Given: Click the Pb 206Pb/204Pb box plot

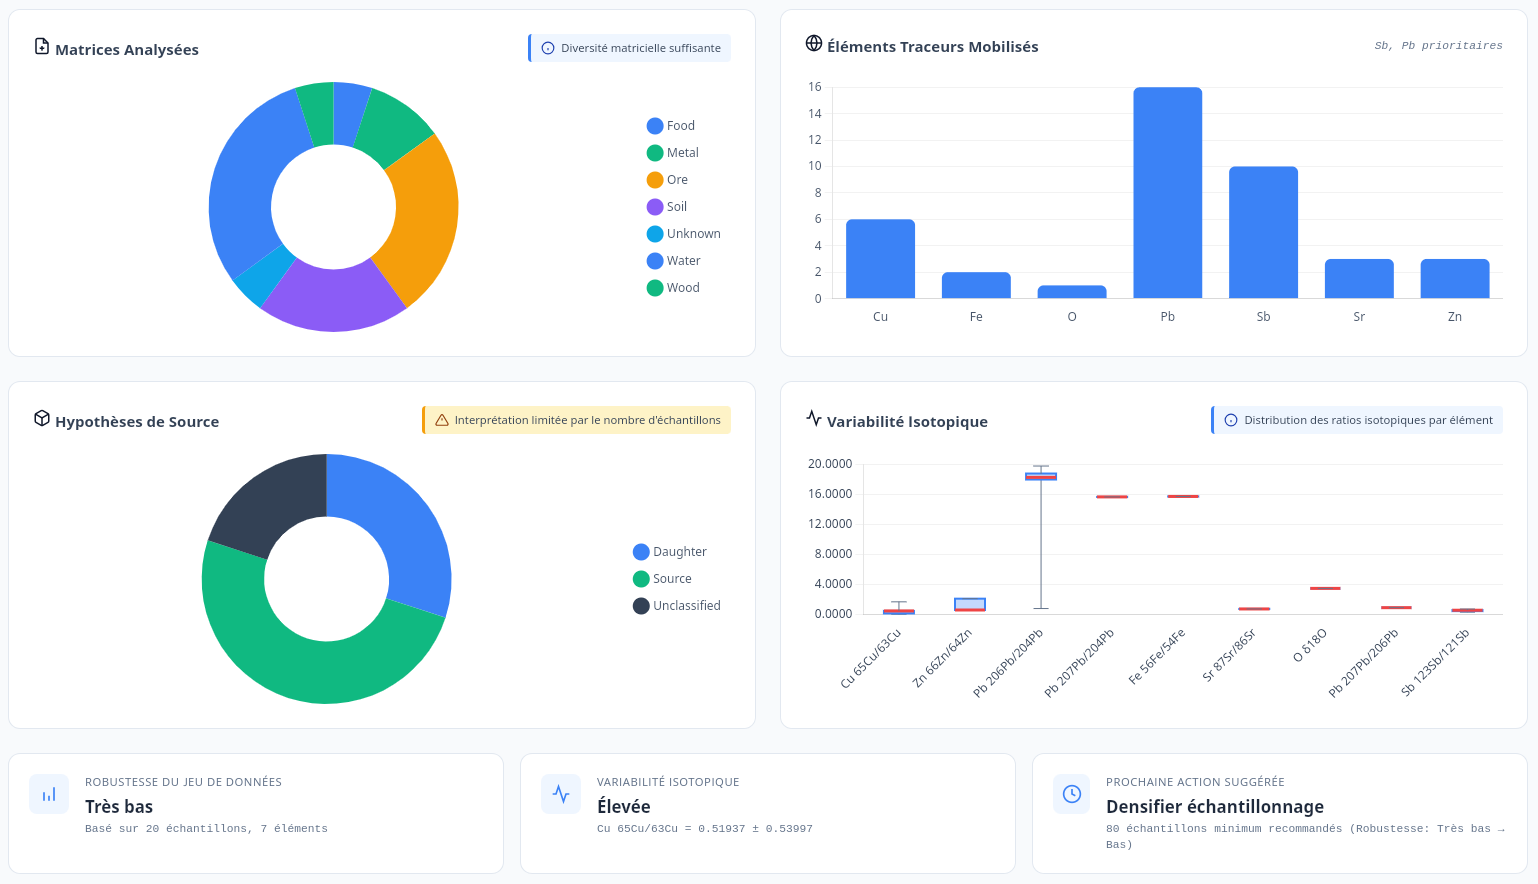Looking at the screenshot, I should (x=1039, y=477).
